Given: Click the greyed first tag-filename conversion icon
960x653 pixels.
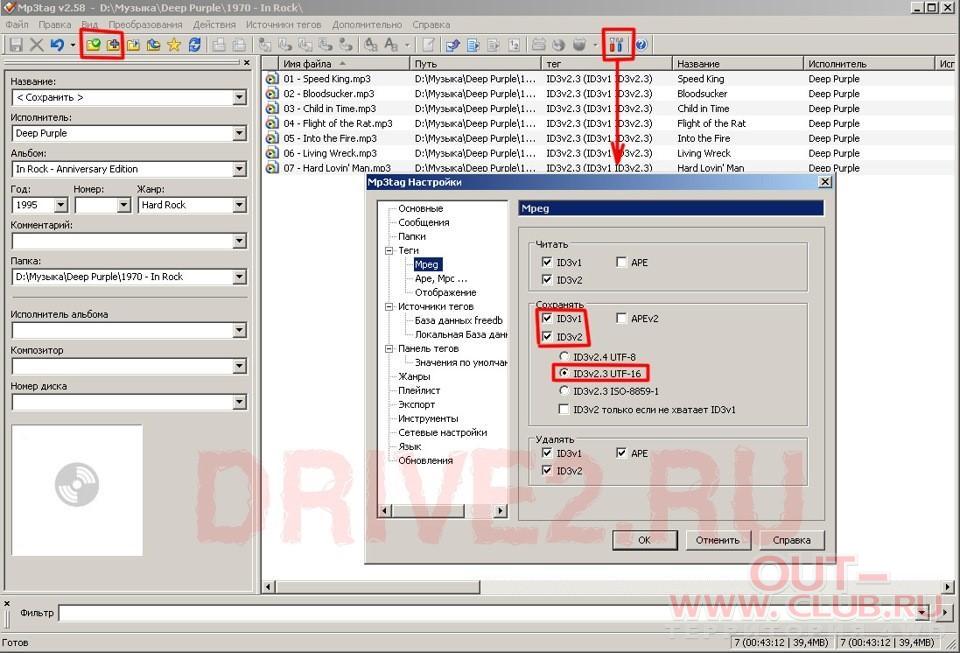Looking at the screenshot, I should pos(264,45).
